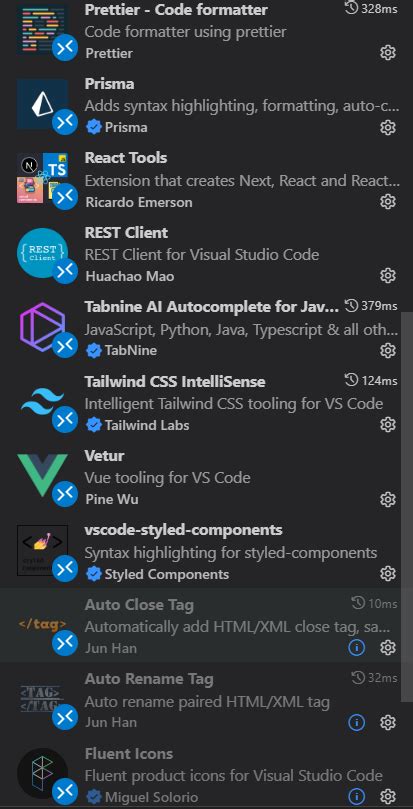Open manage gear for Tabnine AI Autocomplete

[x=388, y=350]
